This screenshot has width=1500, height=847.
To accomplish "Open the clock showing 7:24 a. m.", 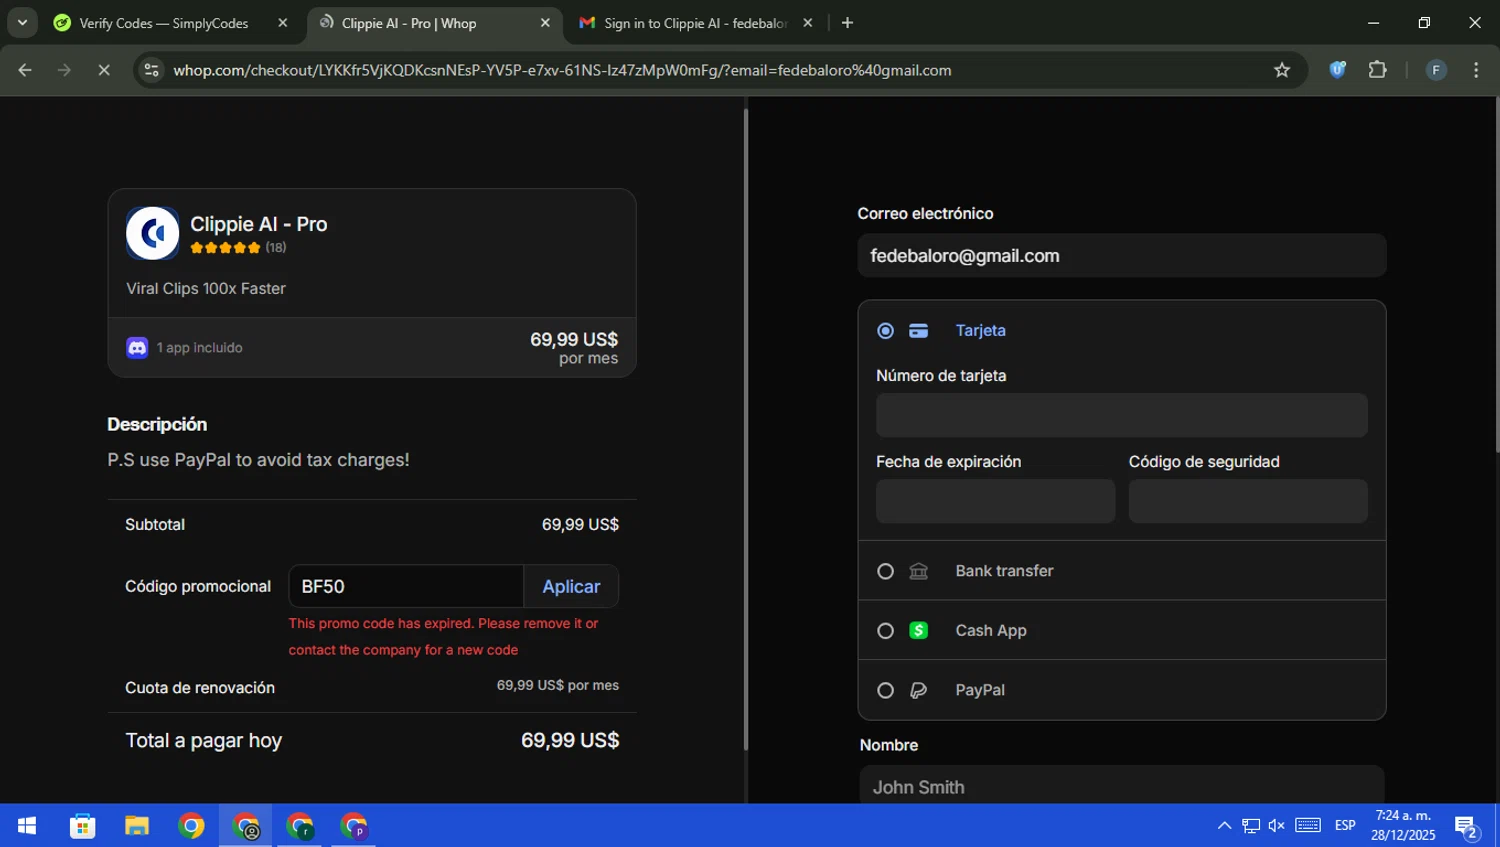I will tap(1403, 826).
